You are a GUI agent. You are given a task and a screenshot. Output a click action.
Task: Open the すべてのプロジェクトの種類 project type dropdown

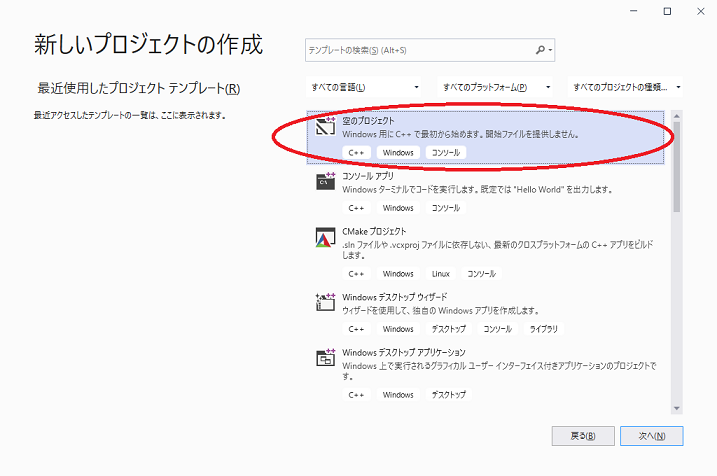point(625,87)
